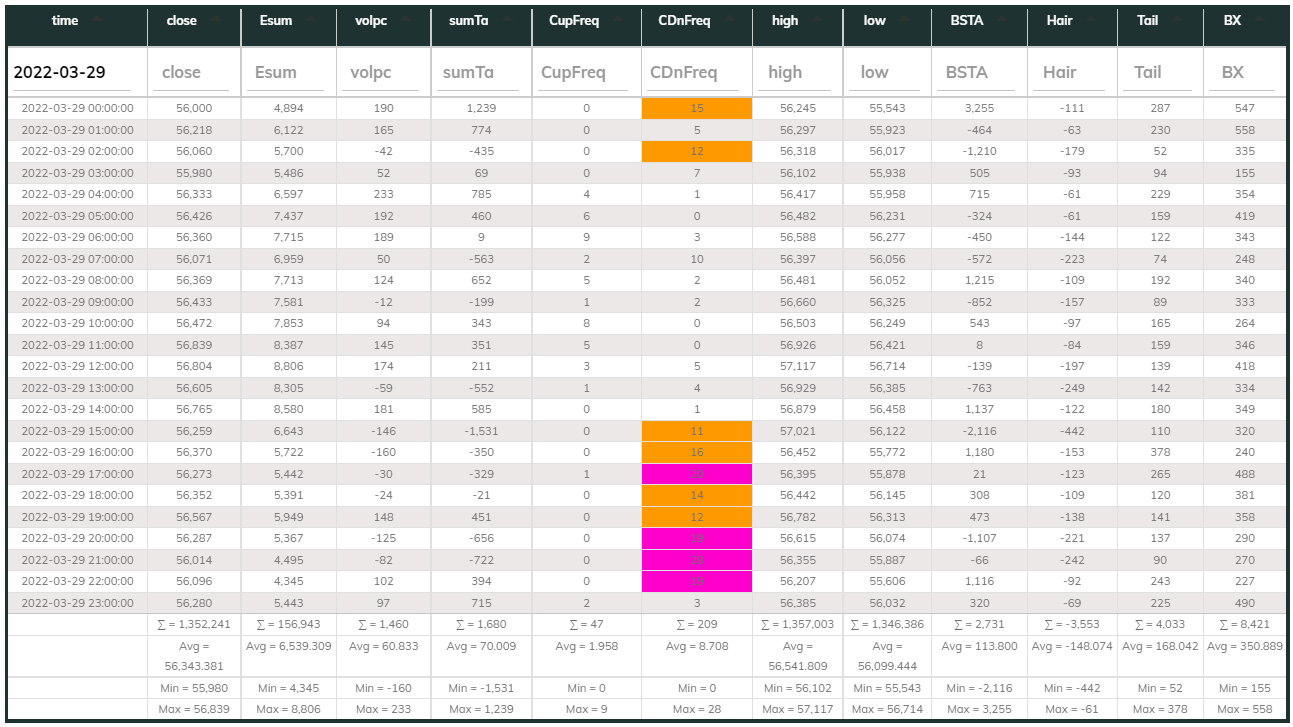This screenshot has width=1293, height=727.
Task: Click the sort arrow beside CDnFreq header
Action: pos(728,20)
